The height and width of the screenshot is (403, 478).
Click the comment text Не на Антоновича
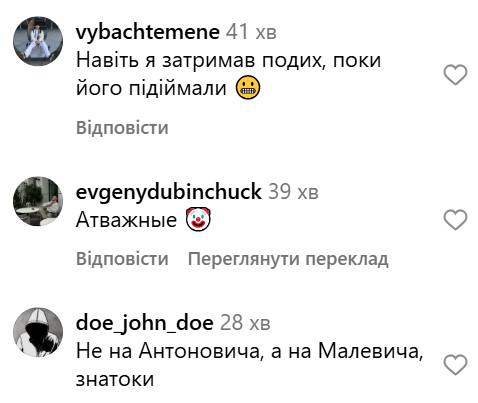pos(249,365)
